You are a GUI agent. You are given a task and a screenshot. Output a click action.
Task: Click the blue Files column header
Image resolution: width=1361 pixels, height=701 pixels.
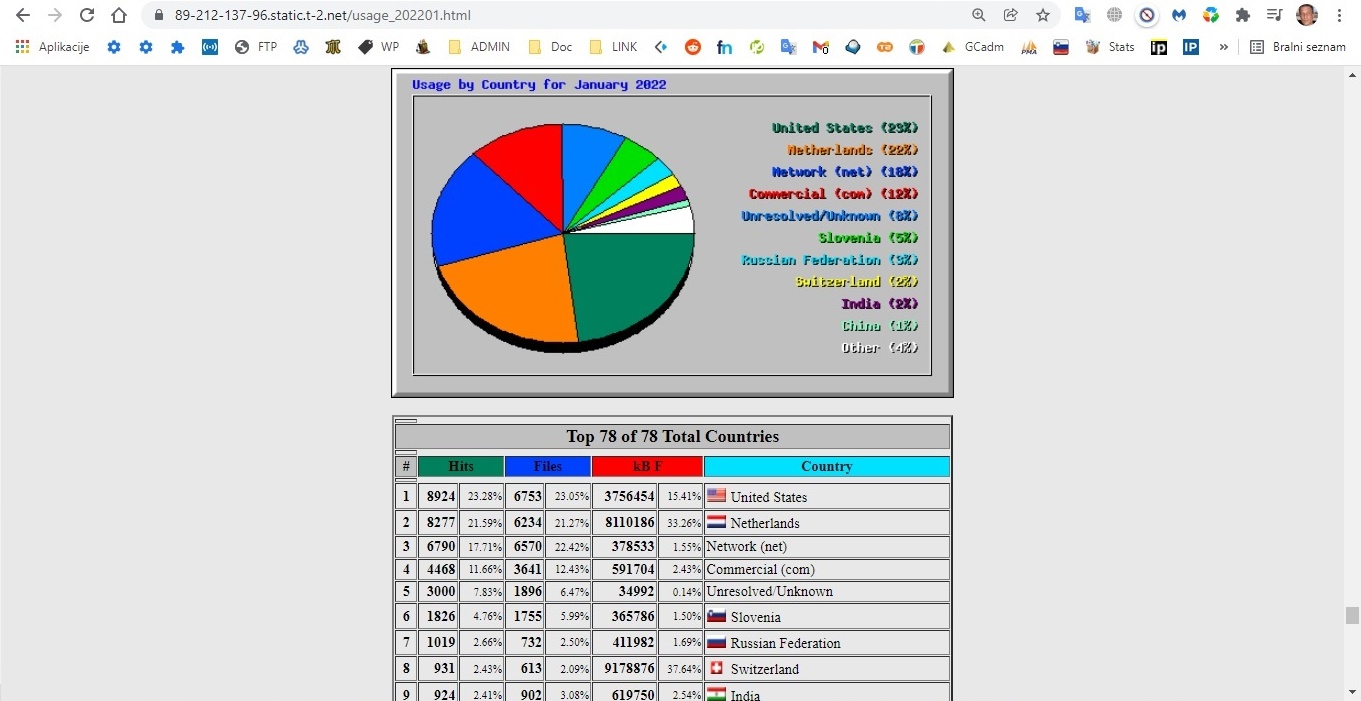547,466
